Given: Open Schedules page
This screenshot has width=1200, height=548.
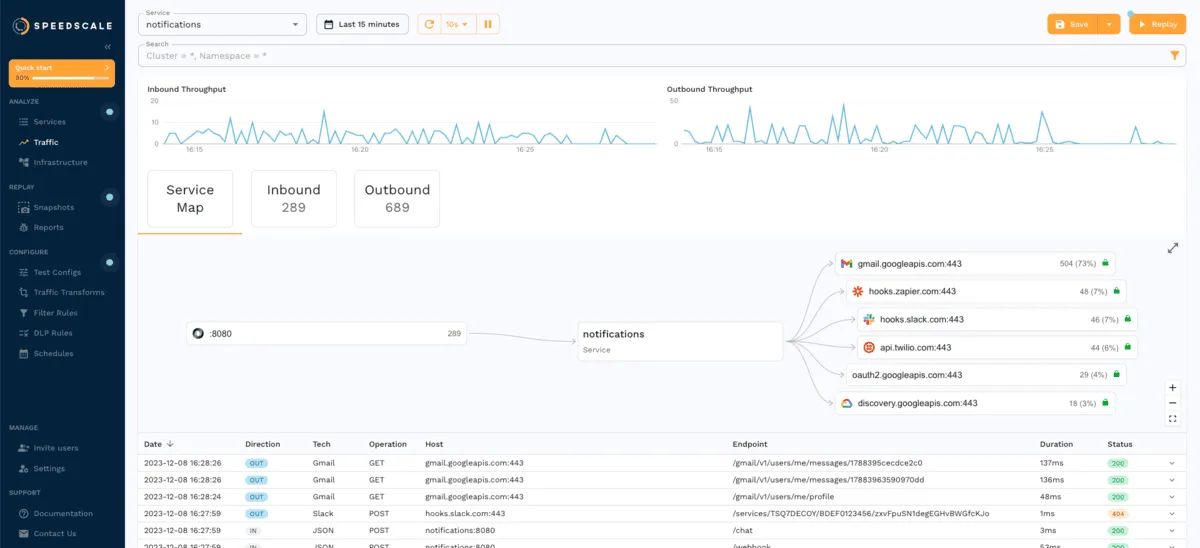Looking at the screenshot, I should pos(53,353).
